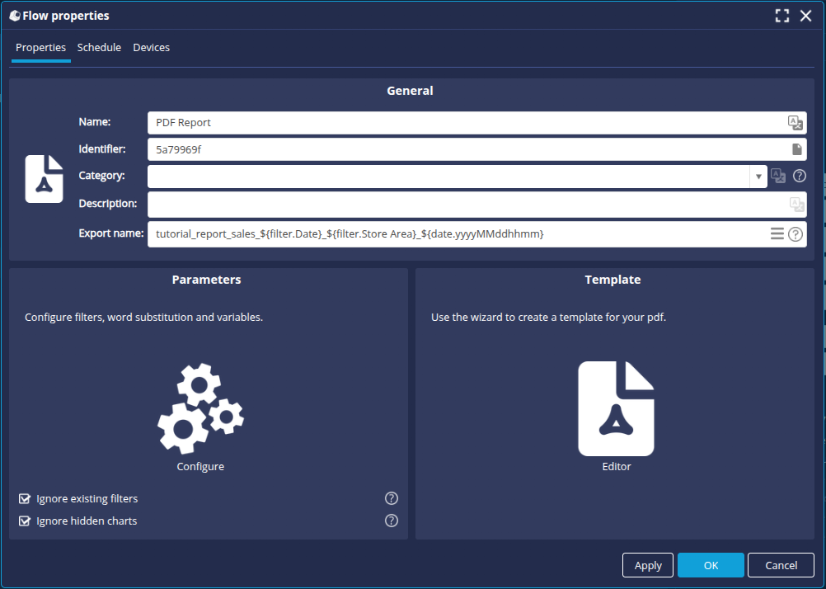
Task: Click the translation icon beside Name field
Action: coord(795,122)
